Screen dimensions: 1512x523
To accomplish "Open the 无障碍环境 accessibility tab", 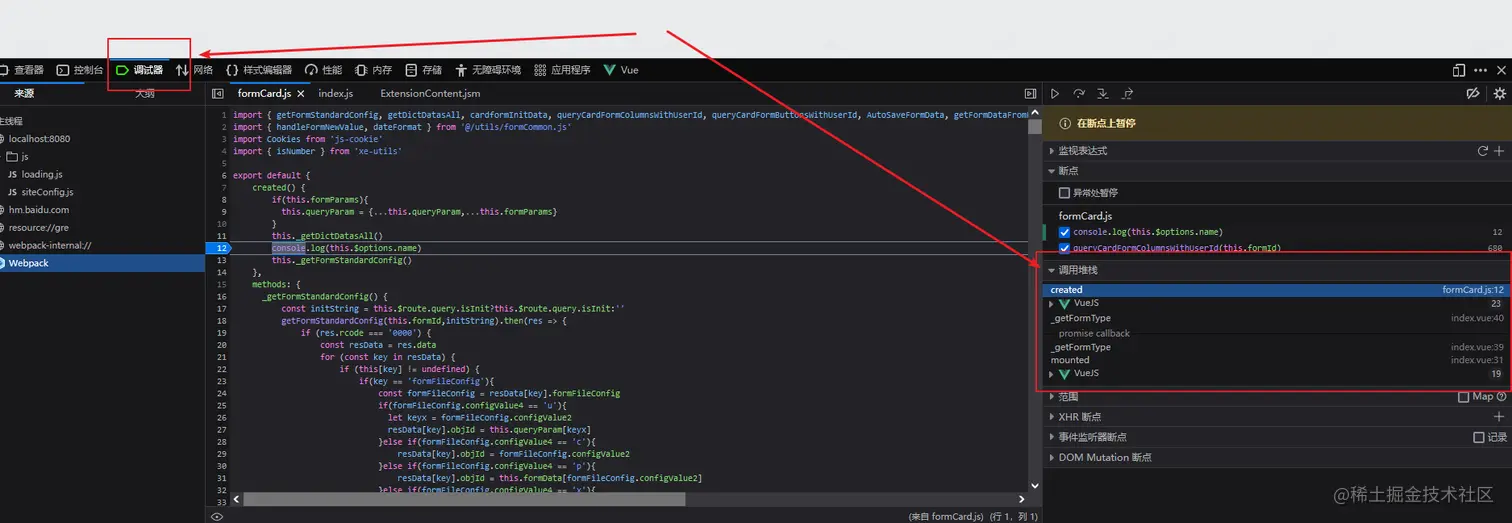I will [x=488, y=70].
